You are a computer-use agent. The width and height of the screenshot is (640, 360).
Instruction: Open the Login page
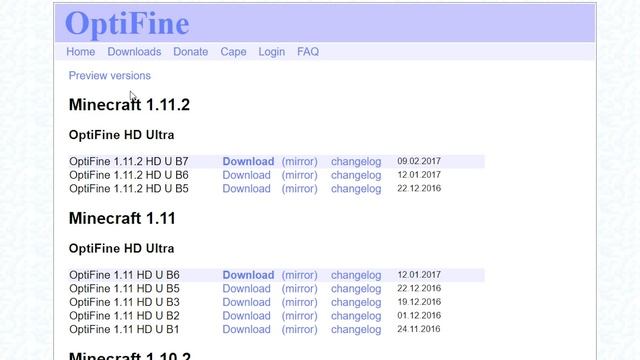pos(271,52)
